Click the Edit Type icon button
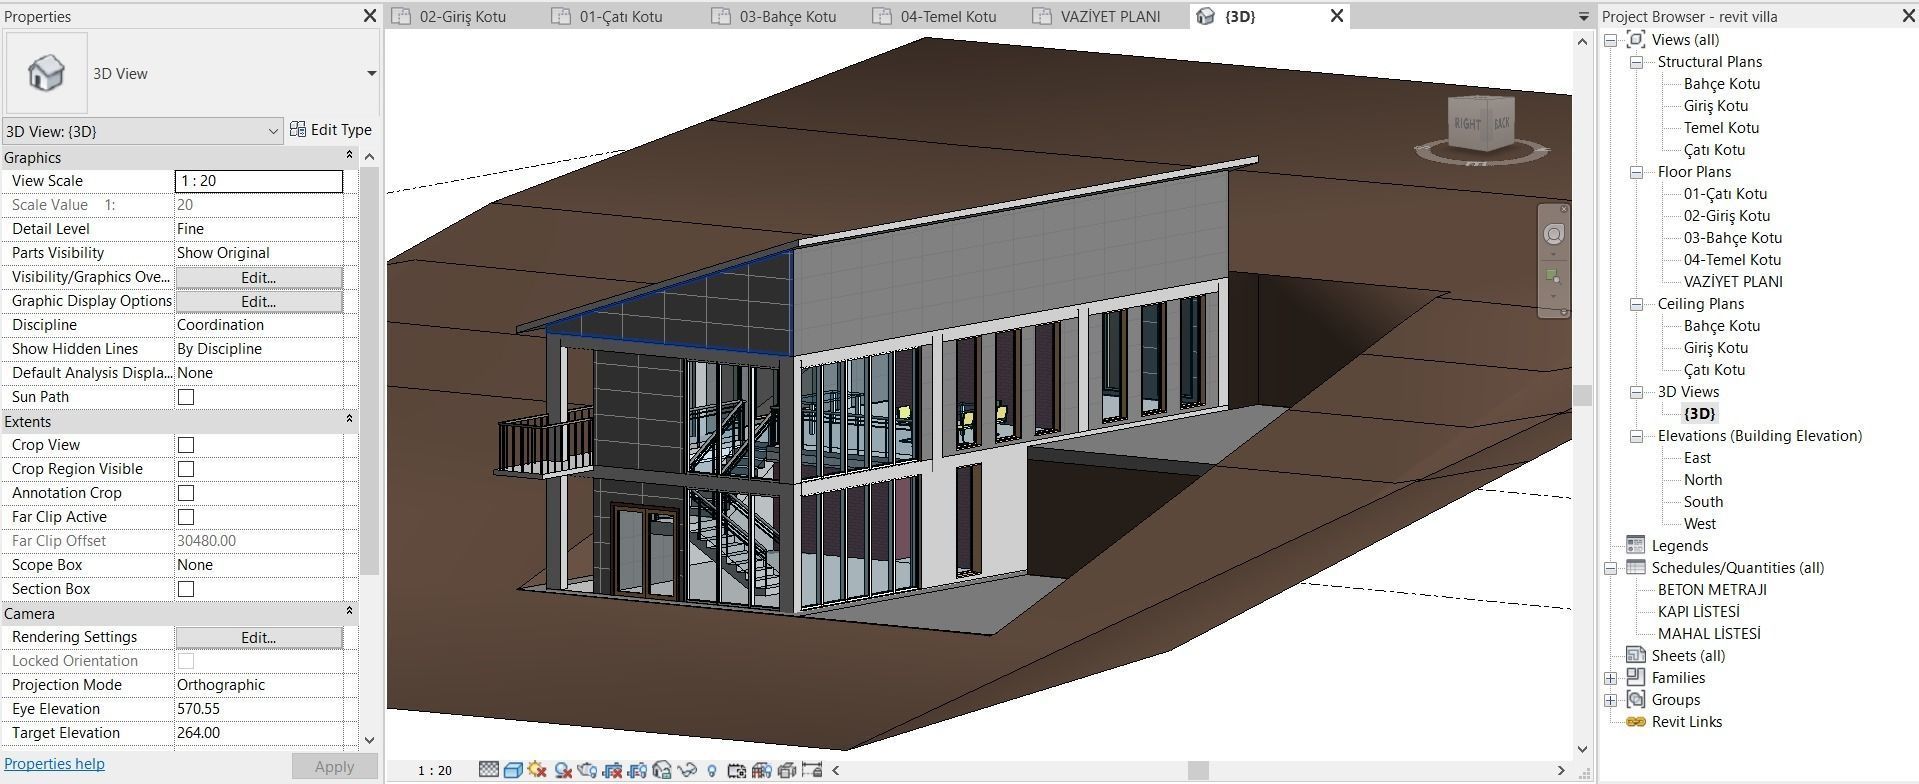 pyautogui.click(x=298, y=129)
